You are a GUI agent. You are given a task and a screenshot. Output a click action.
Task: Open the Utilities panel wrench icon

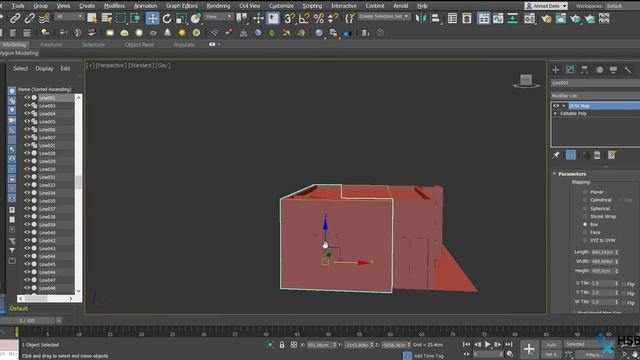click(x=628, y=70)
